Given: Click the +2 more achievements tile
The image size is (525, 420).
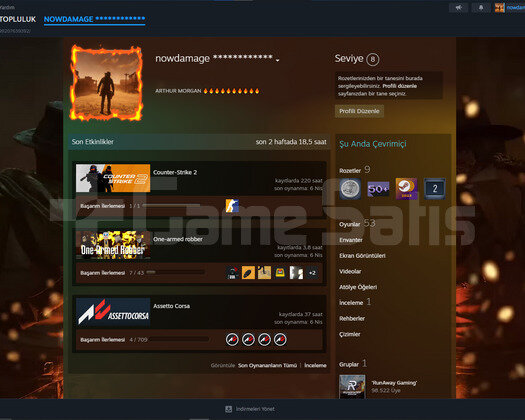Looking at the screenshot, I should (312, 273).
